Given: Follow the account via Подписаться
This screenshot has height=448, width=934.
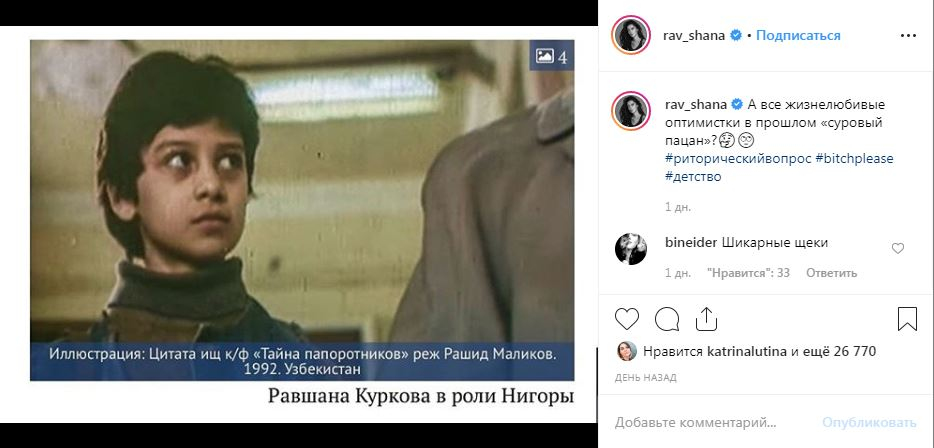Looking at the screenshot, I should (798, 35).
